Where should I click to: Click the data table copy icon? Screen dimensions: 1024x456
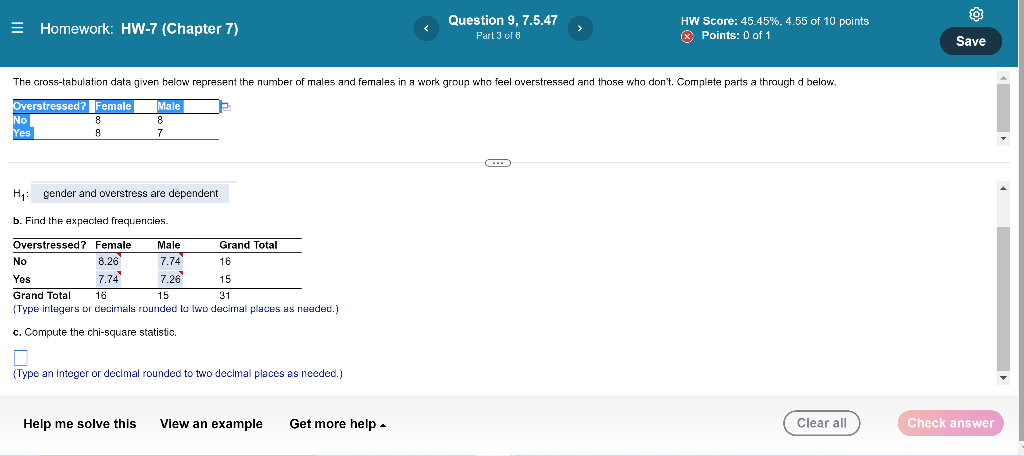pos(225,106)
